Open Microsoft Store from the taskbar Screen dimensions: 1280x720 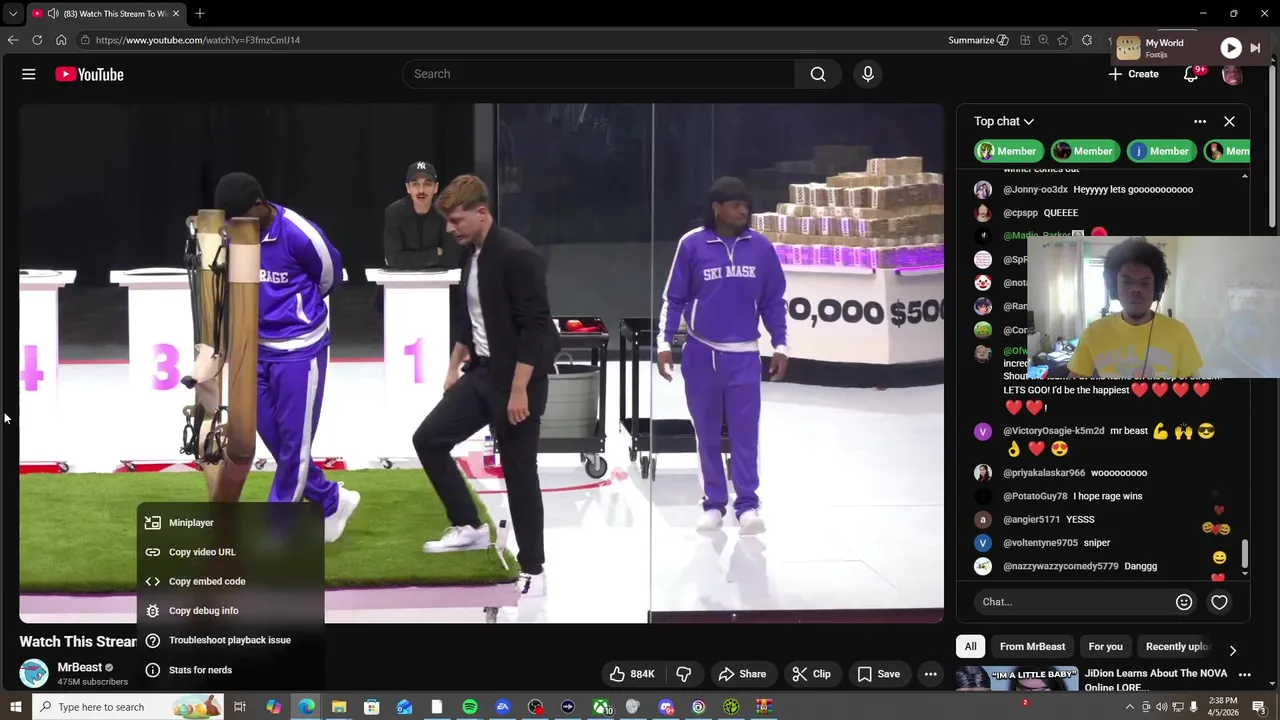point(372,707)
